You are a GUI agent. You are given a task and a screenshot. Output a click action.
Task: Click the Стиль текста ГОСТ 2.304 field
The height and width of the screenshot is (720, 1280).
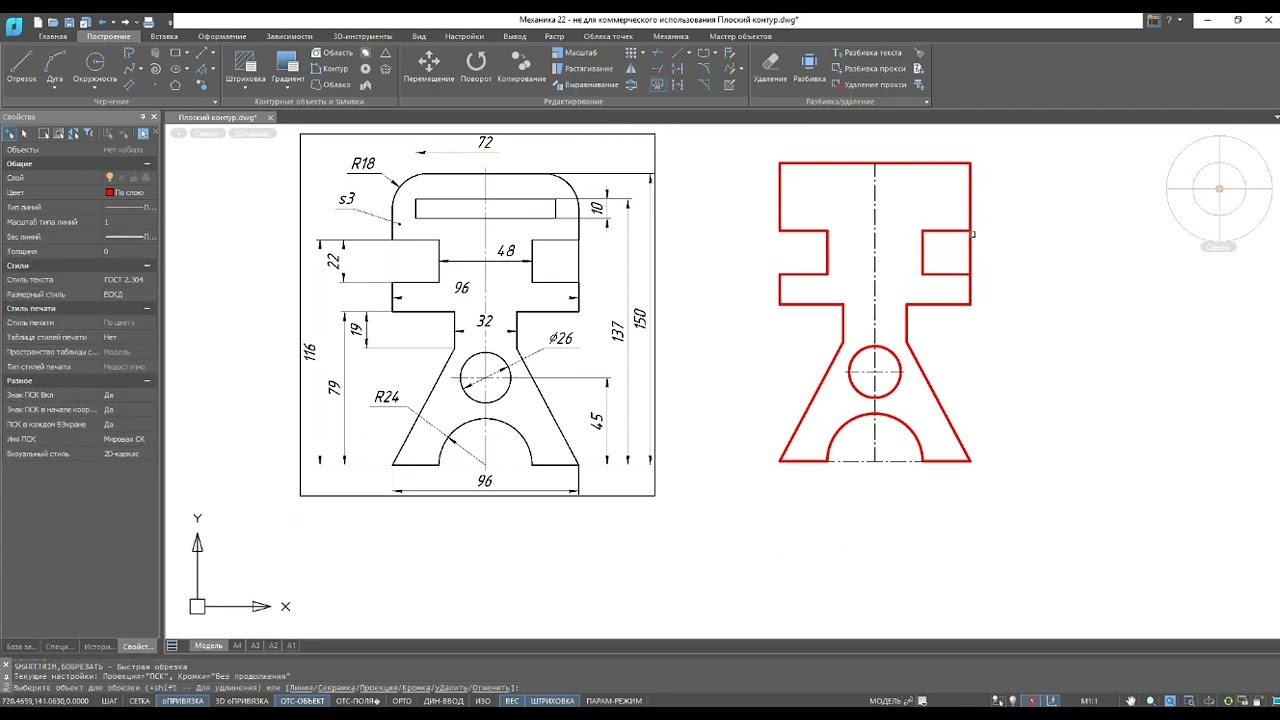130,280
